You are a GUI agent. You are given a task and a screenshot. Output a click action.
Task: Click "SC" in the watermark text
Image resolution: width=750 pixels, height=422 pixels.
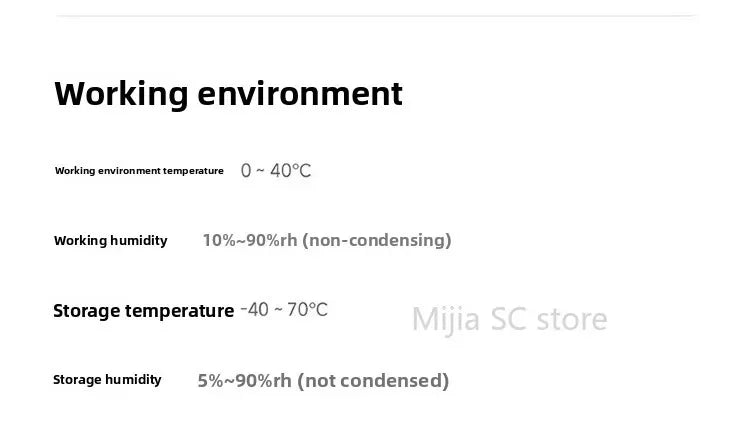508,319
